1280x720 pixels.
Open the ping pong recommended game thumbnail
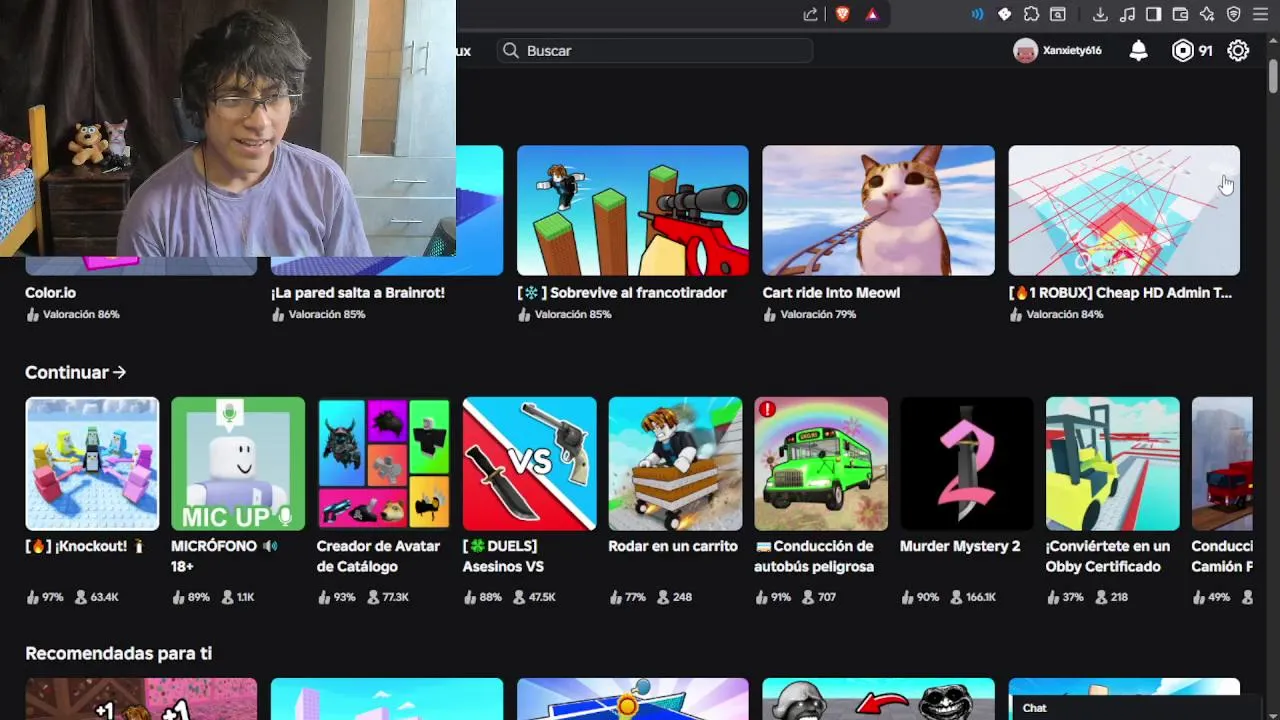point(632,699)
